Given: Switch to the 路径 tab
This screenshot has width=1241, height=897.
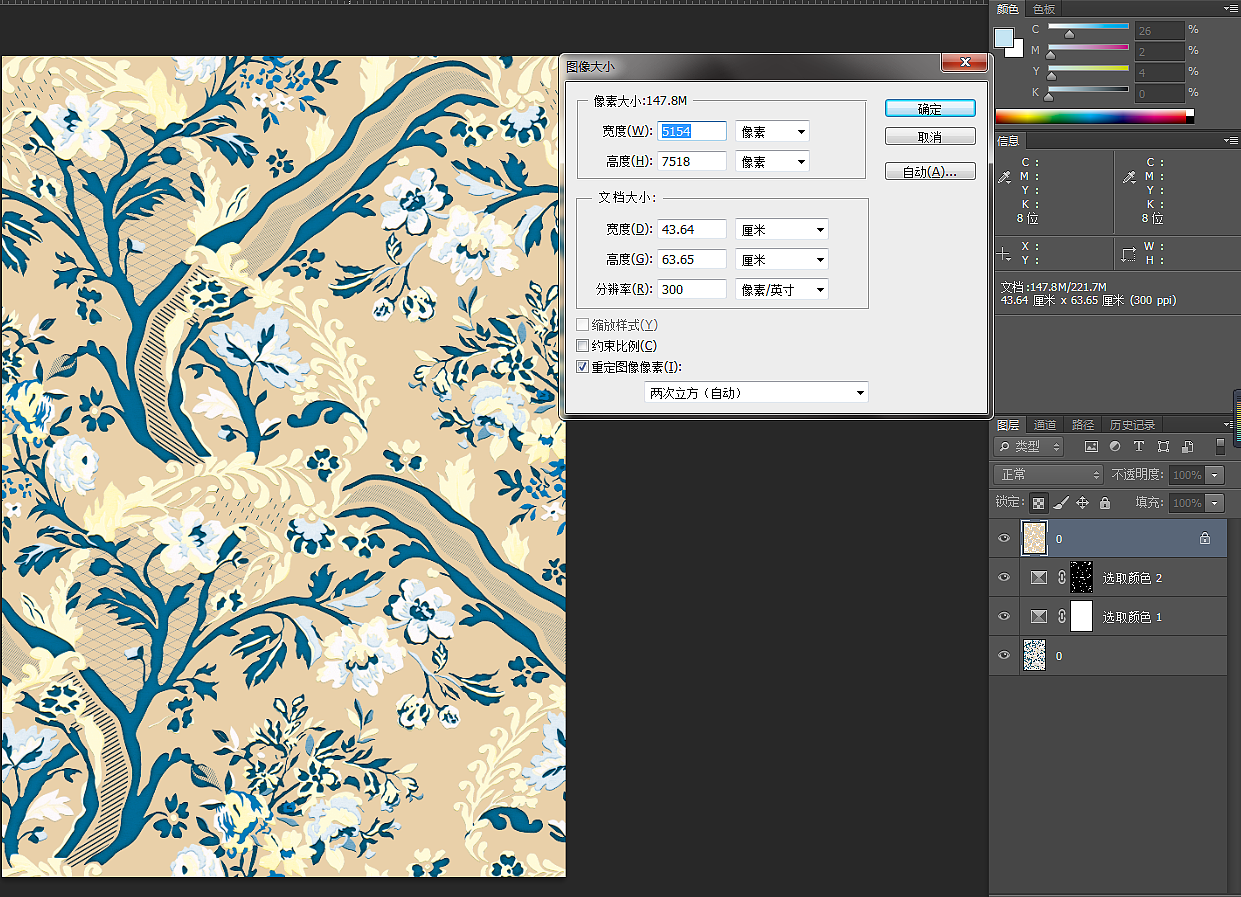Looking at the screenshot, I should pyautogui.click(x=1082, y=425).
